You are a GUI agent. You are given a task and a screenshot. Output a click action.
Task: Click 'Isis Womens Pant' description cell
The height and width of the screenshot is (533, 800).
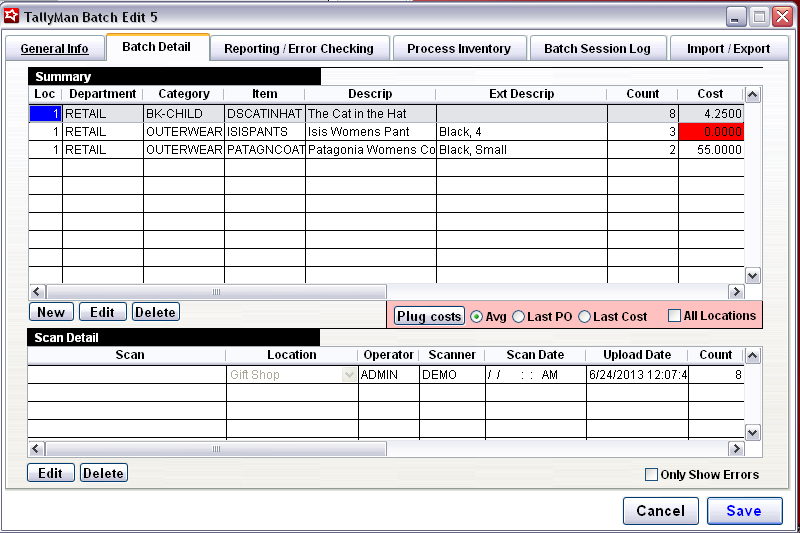click(x=371, y=132)
